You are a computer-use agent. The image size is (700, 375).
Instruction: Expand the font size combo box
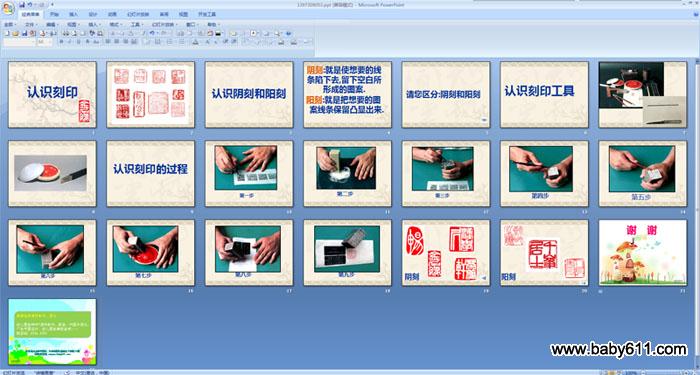point(45,42)
